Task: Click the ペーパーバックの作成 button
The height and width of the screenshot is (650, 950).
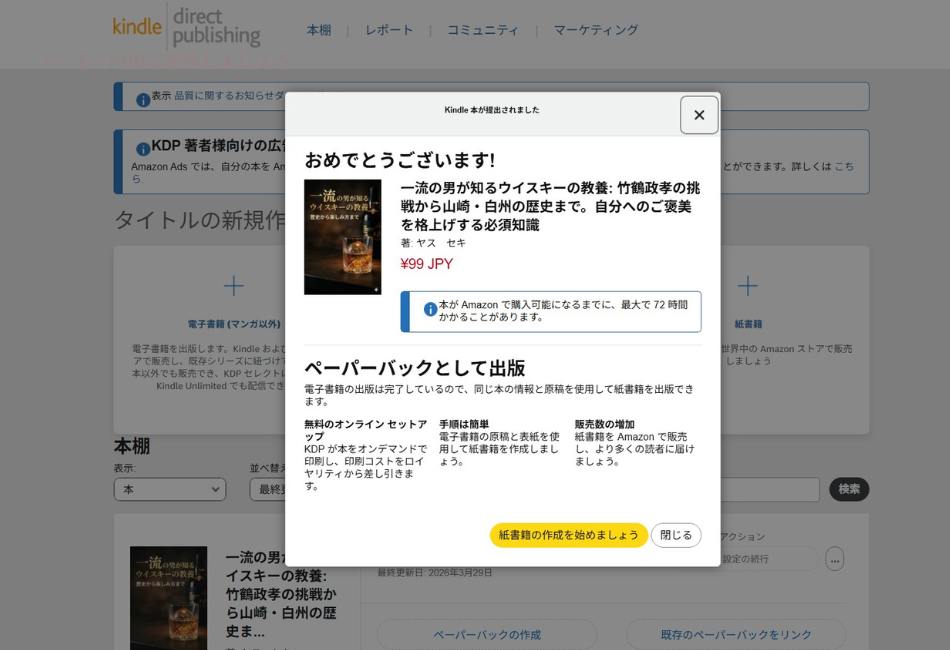Action: (x=486, y=635)
